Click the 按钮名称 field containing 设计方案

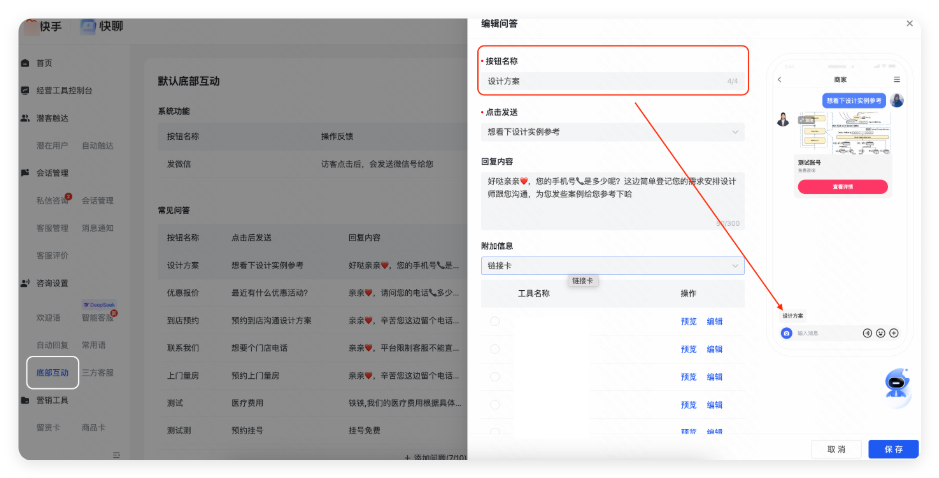coord(613,81)
